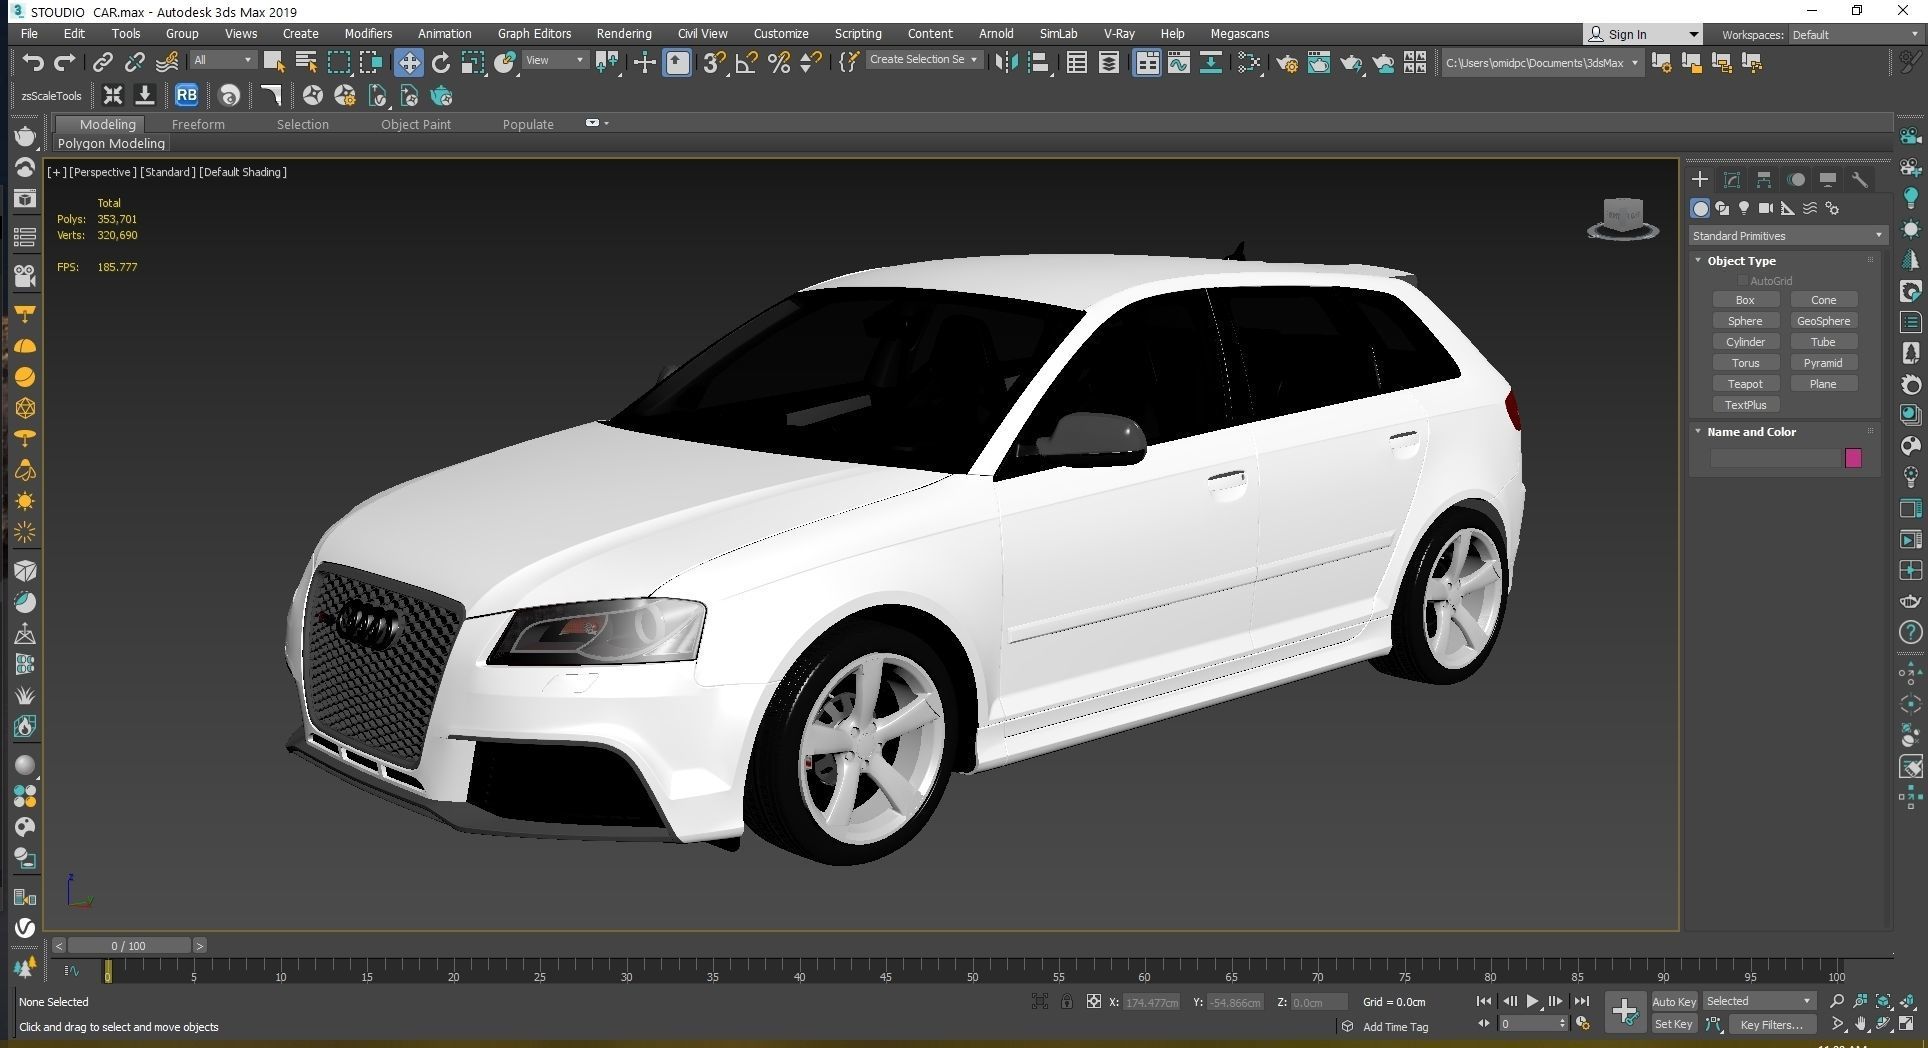This screenshot has height=1048, width=1928.
Task: Open the Standard Primitives dropdown
Action: (x=1787, y=236)
